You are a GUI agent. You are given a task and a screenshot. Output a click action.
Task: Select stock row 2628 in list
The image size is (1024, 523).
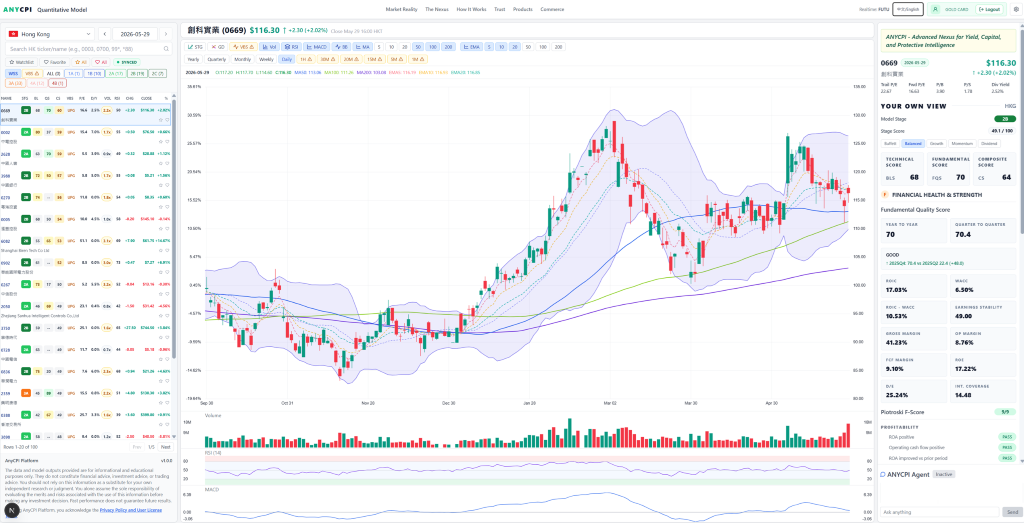click(86, 157)
